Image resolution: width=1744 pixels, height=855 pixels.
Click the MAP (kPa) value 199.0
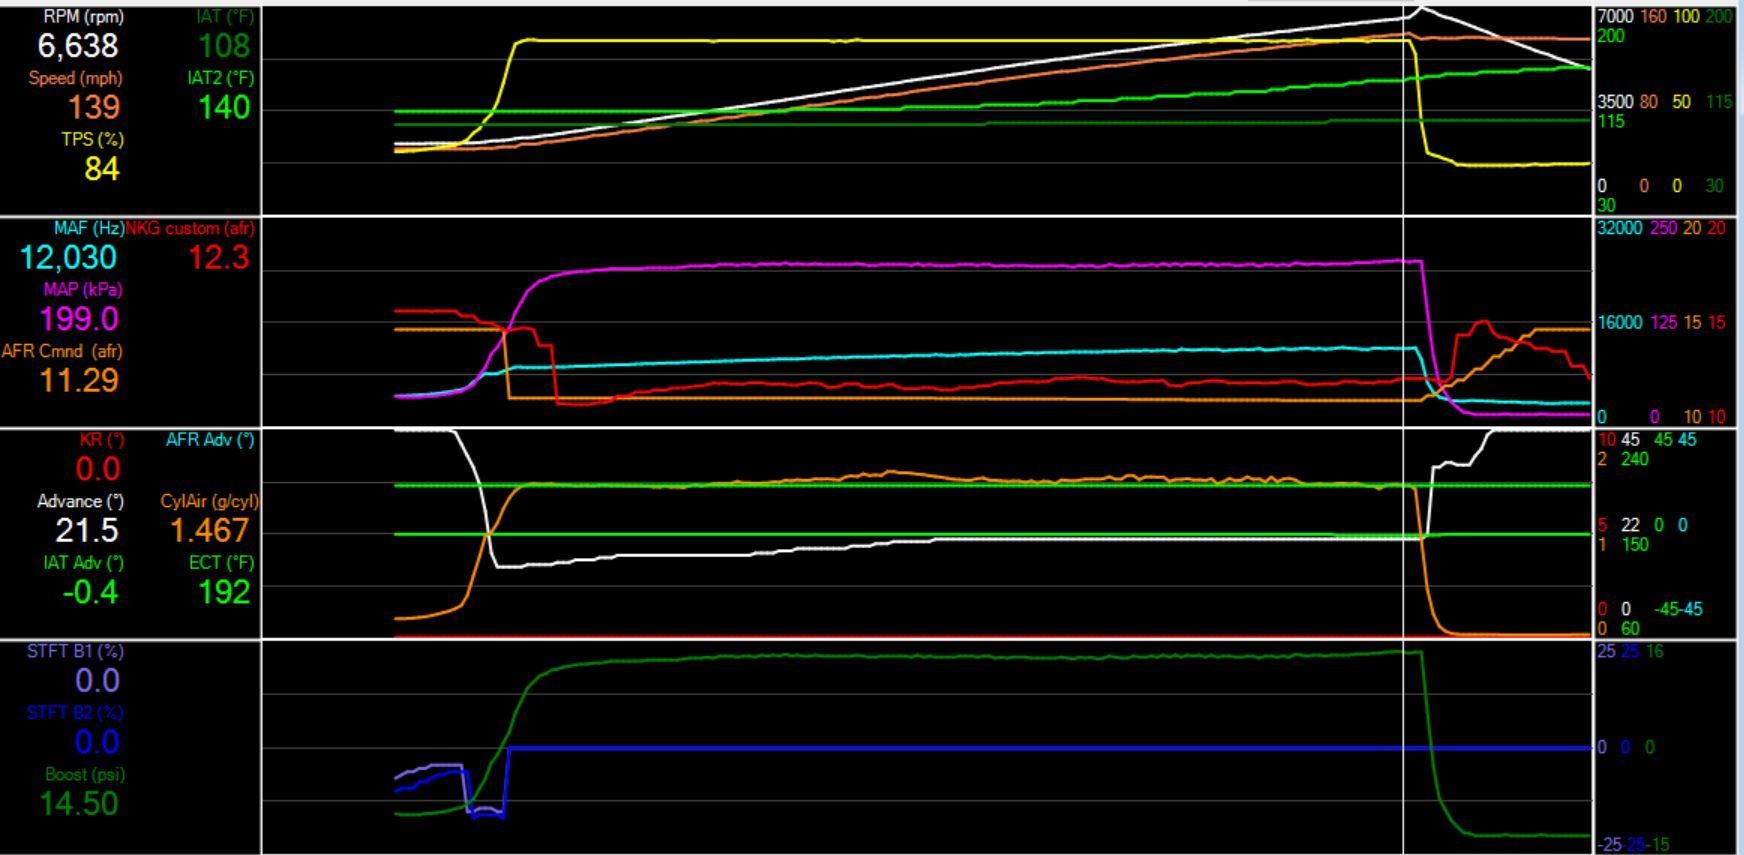(x=79, y=319)
